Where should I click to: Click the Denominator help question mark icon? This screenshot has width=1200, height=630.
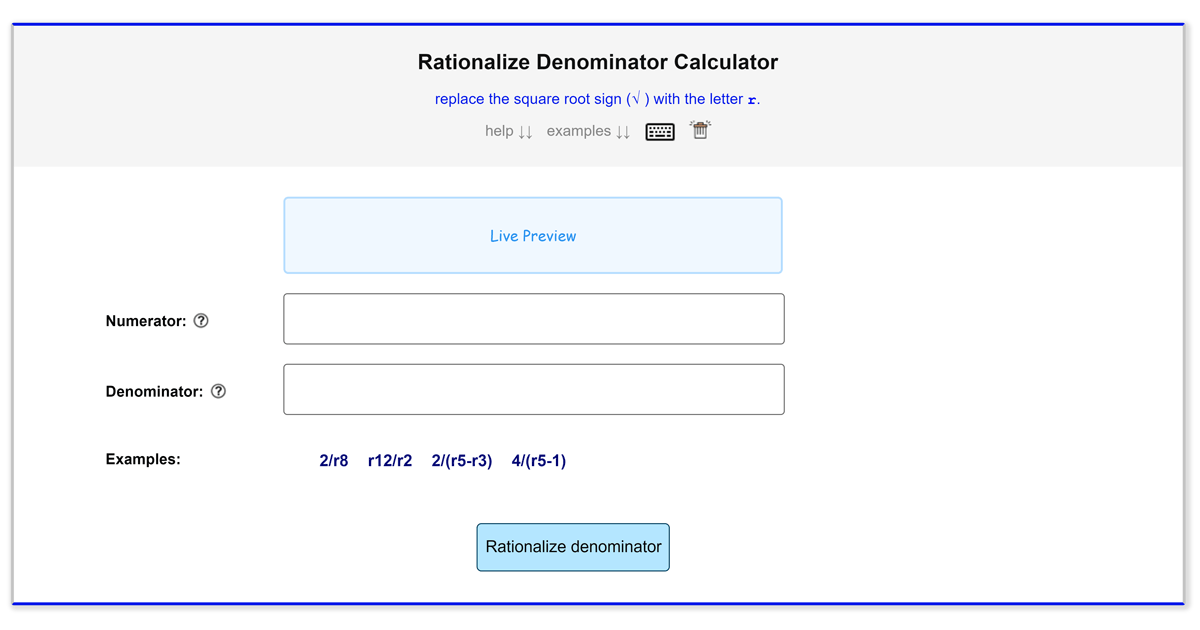(218, 391)
